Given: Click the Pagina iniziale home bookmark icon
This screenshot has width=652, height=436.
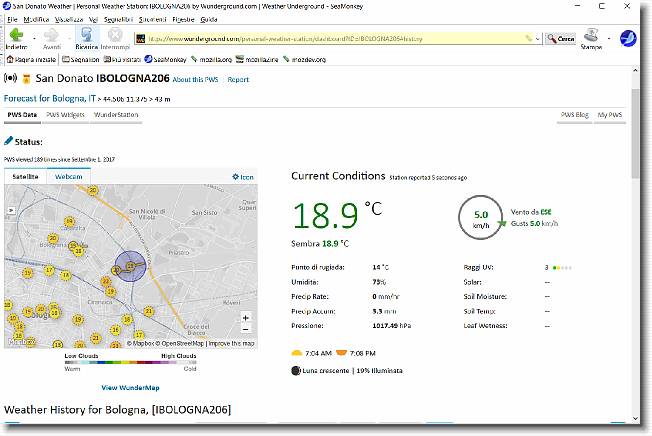Looking at the screenshot, I should [x=10, y=59].
